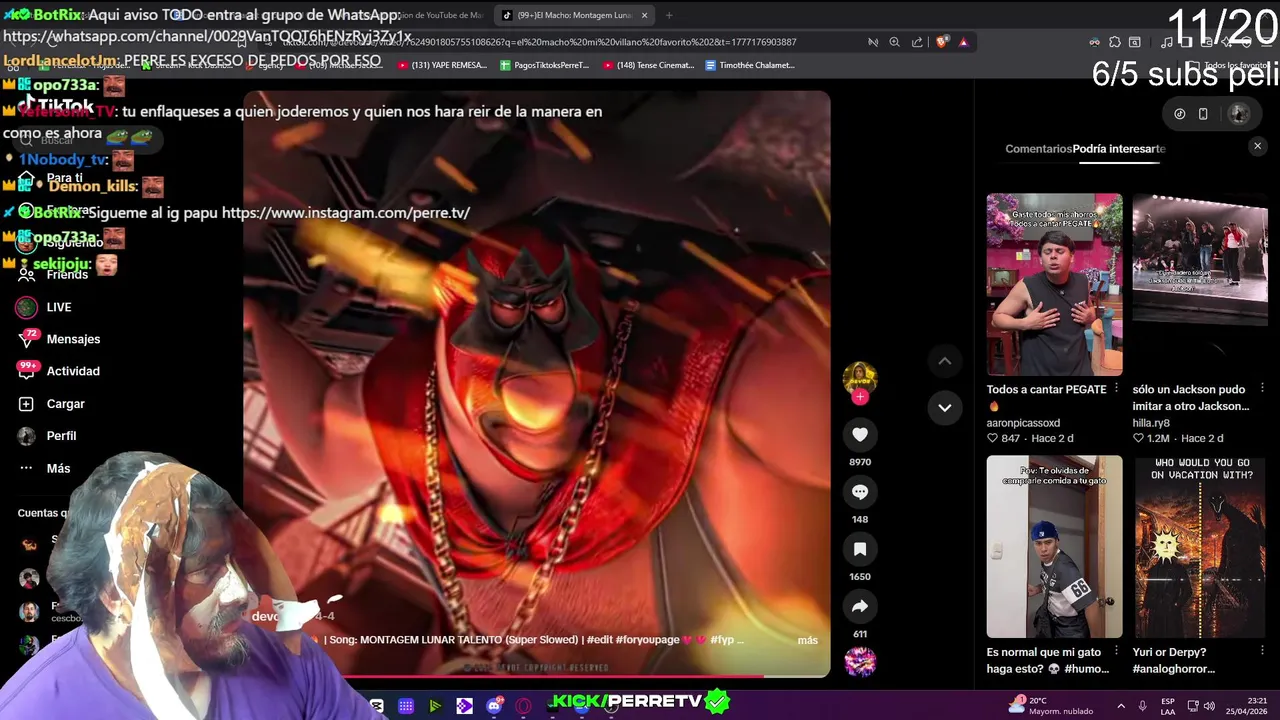Click the share page icon in the address bar
Image resolution: width=1280 pixels, height=720 pixels.
917,42
